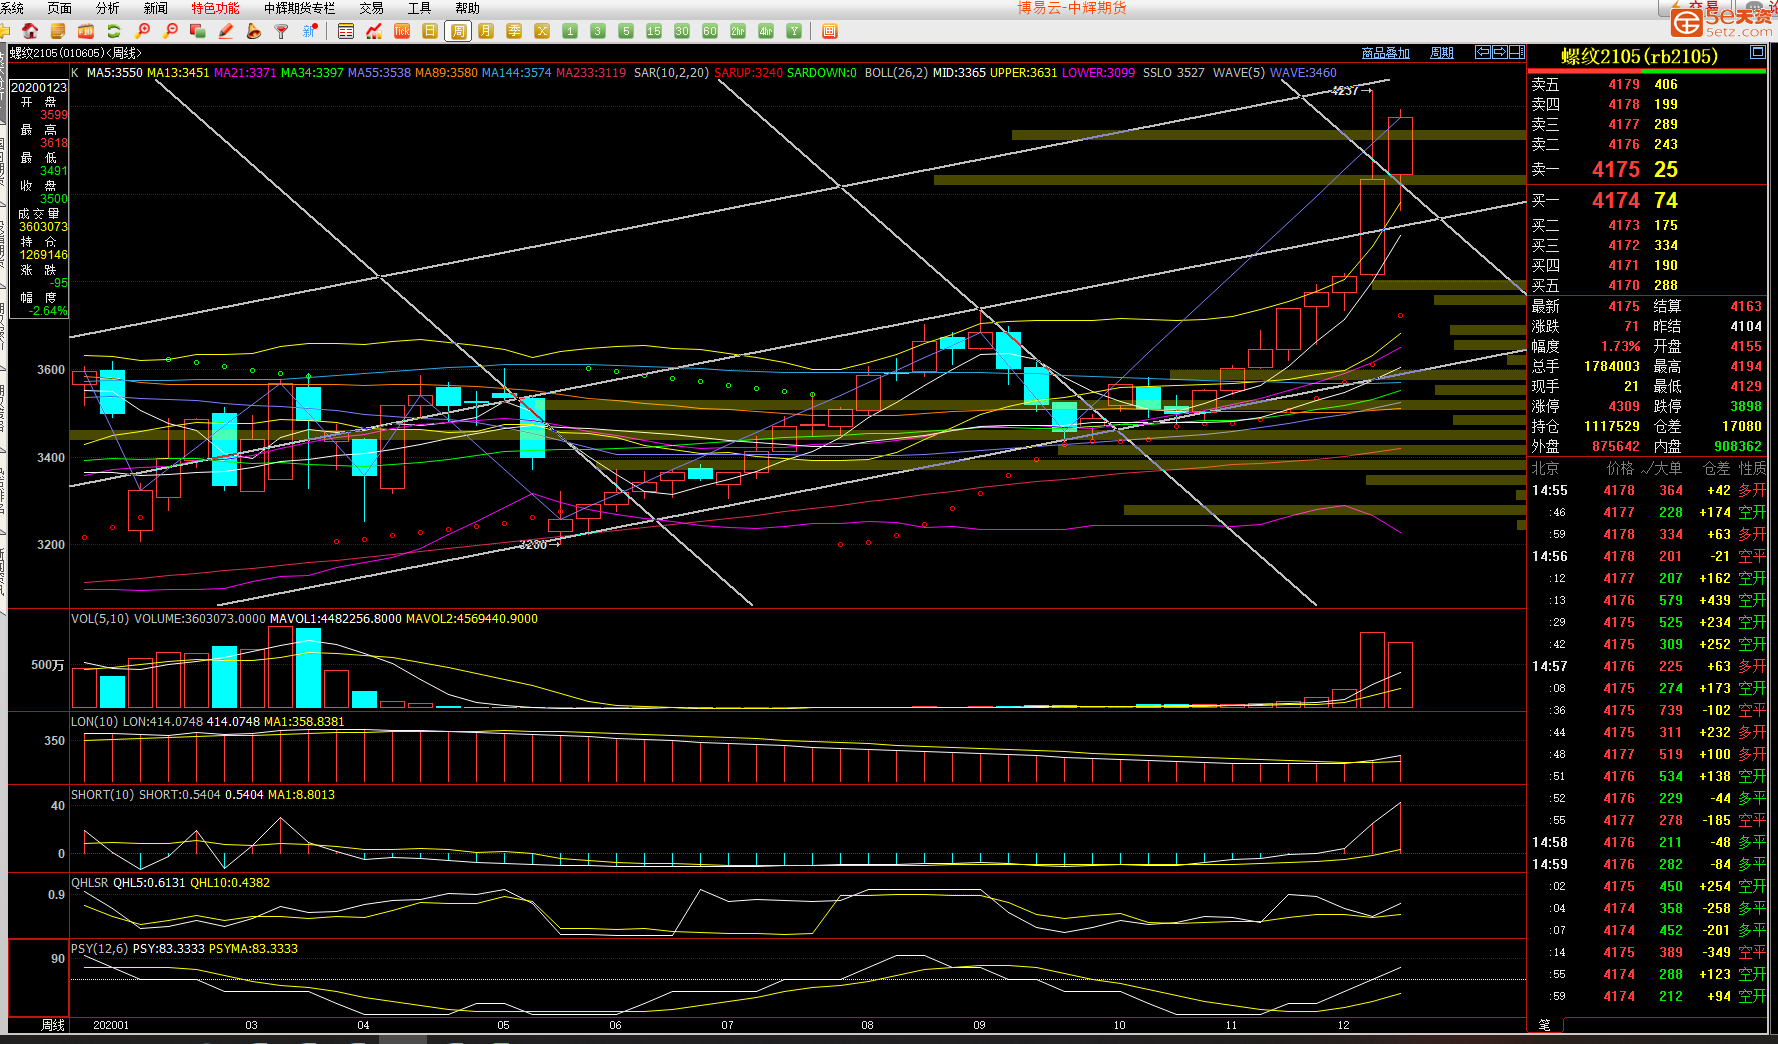Click the 周线 label at bottom-left
1778x1044 pixels.
[53, 1025]
